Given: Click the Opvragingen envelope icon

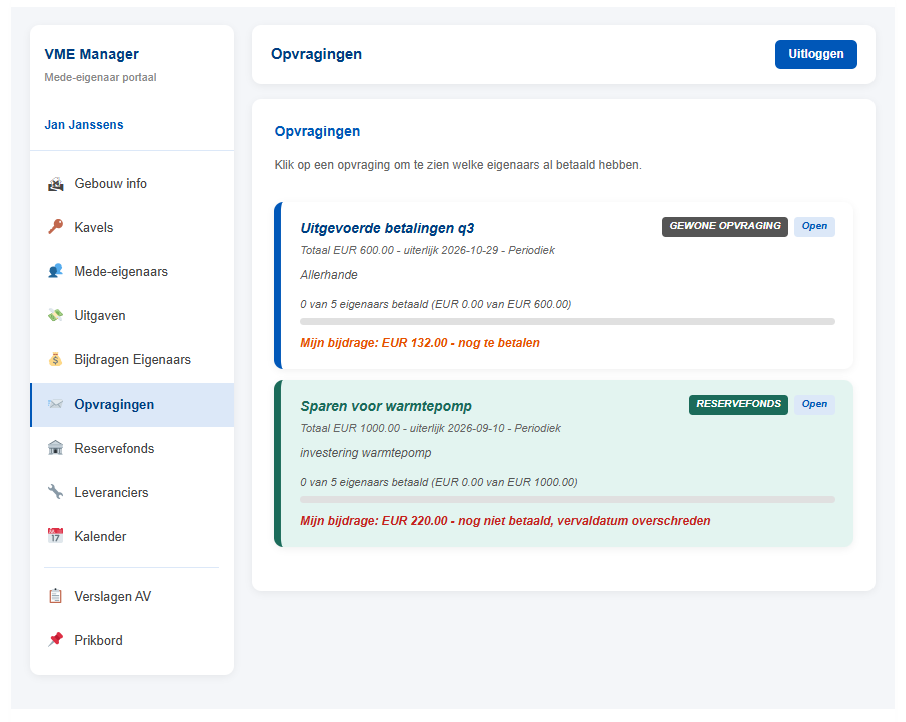Looking at the screenshot, I should point(55,404).
